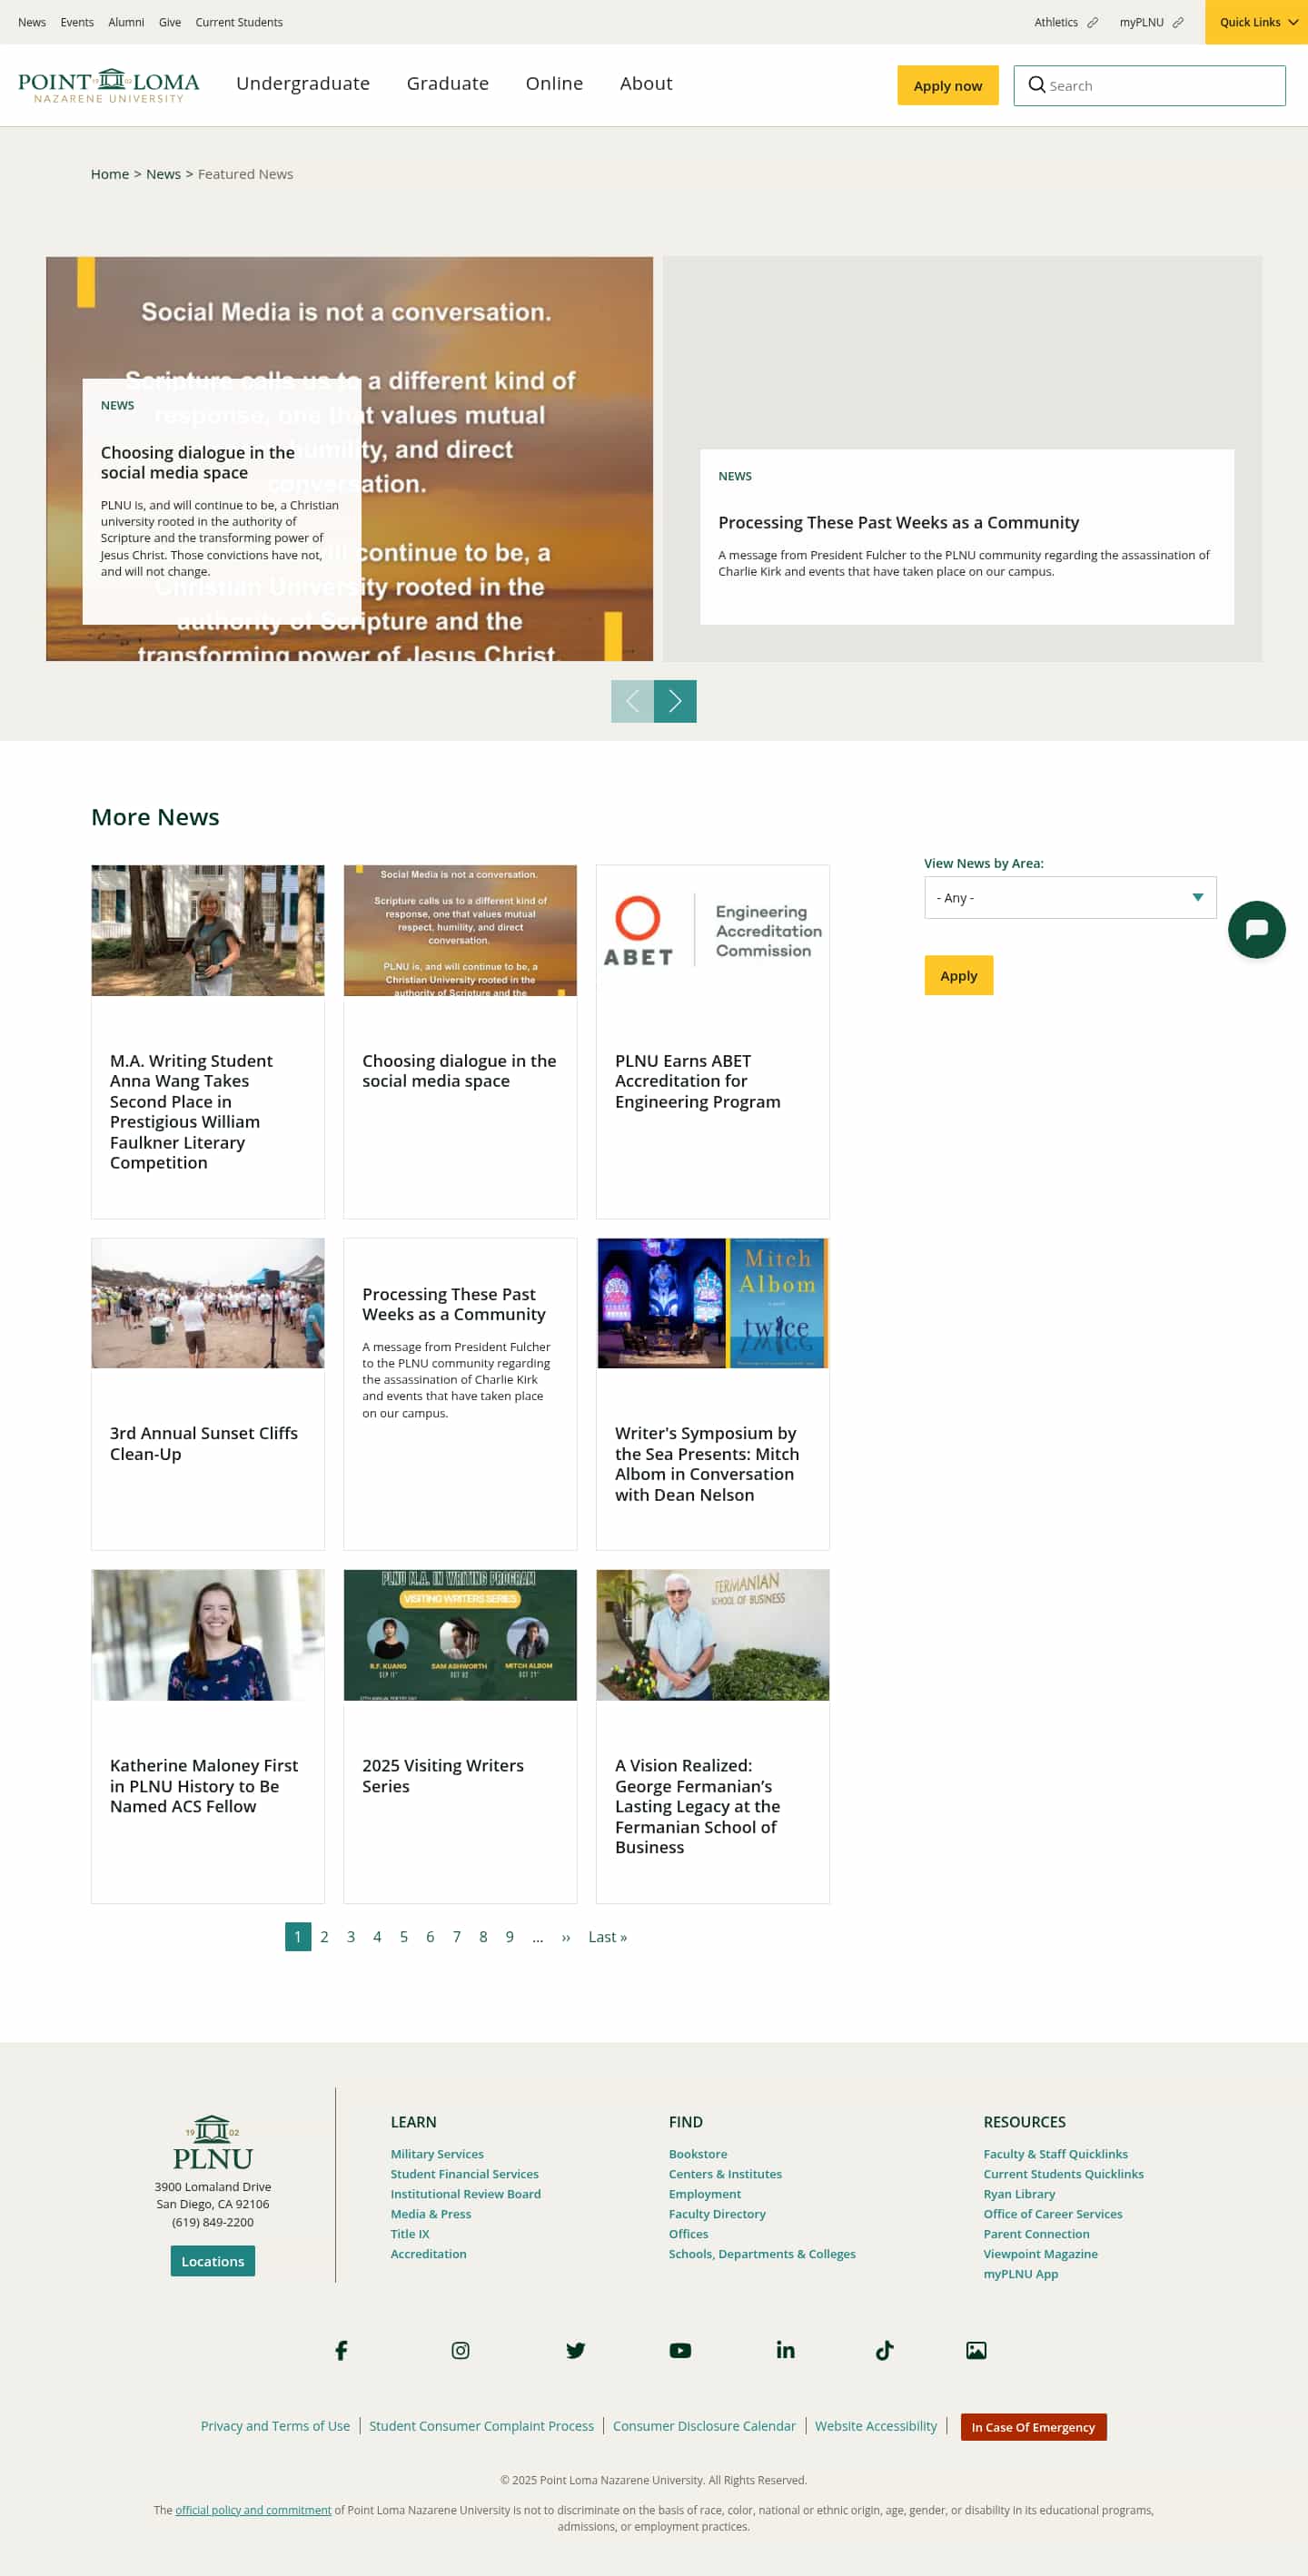Click the Point Loma Nazarene University logo
1308x2576 pixels.
point(109,85)
